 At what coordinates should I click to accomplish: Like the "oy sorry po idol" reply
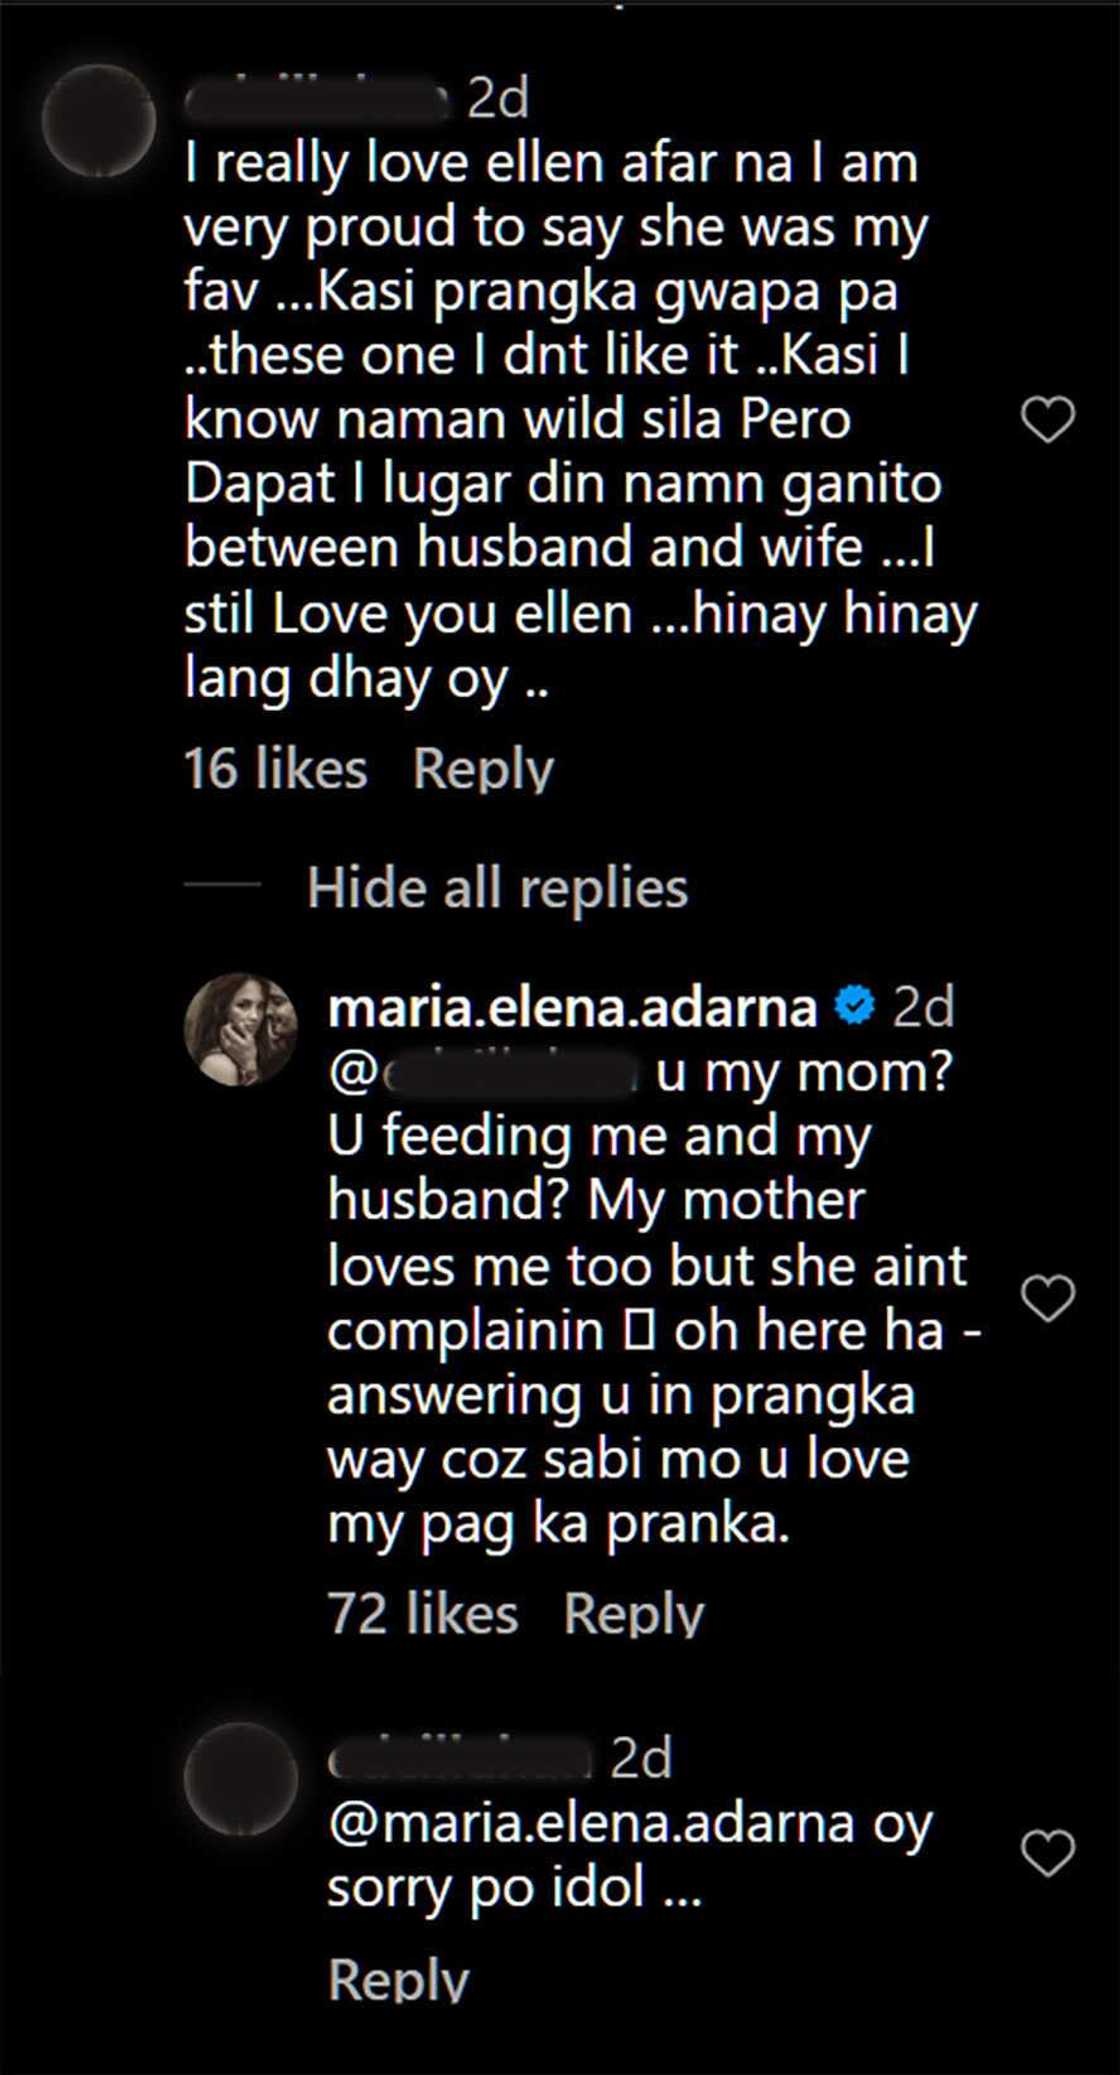(1047, 1852)
